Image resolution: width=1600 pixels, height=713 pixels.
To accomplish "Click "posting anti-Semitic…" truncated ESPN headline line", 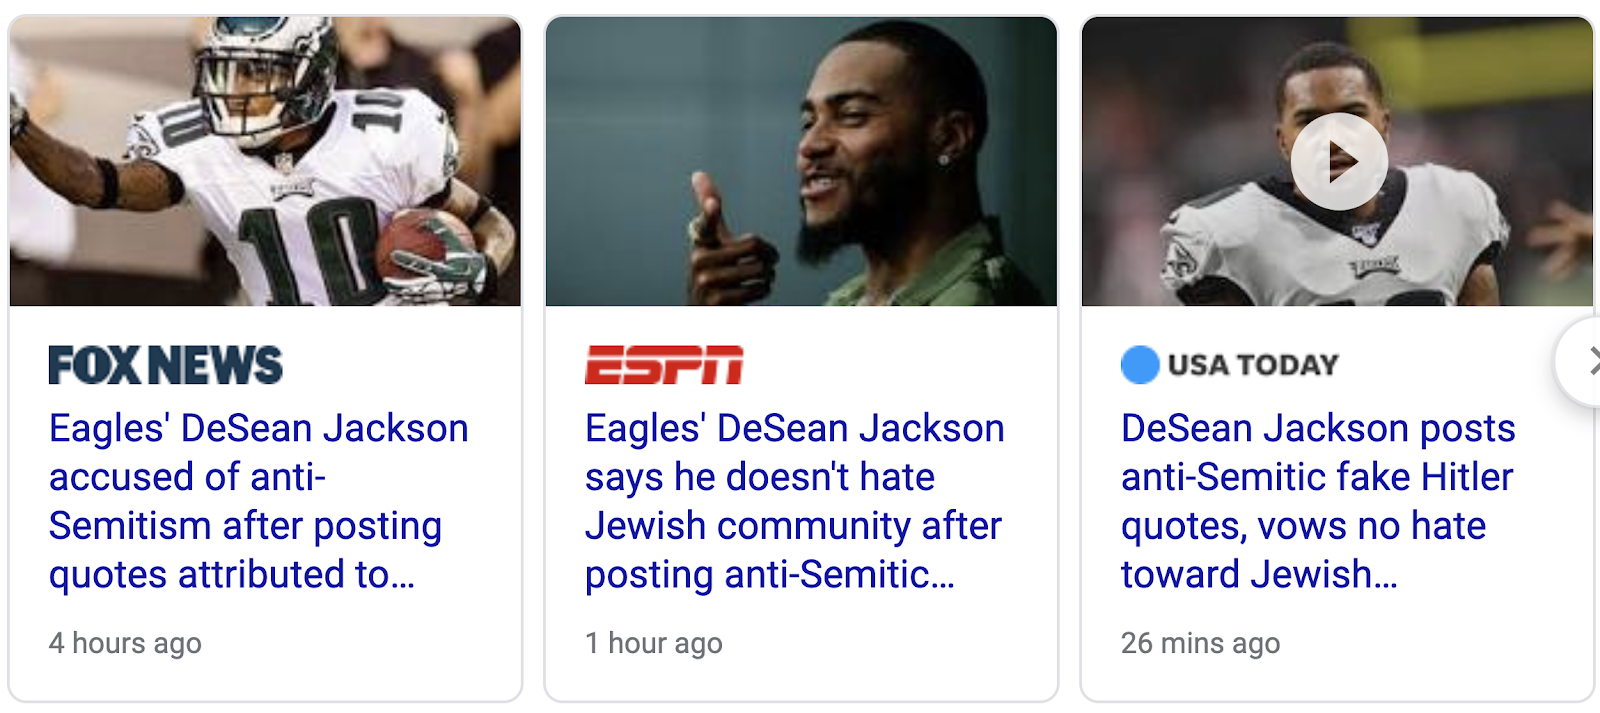I will 770,575.
